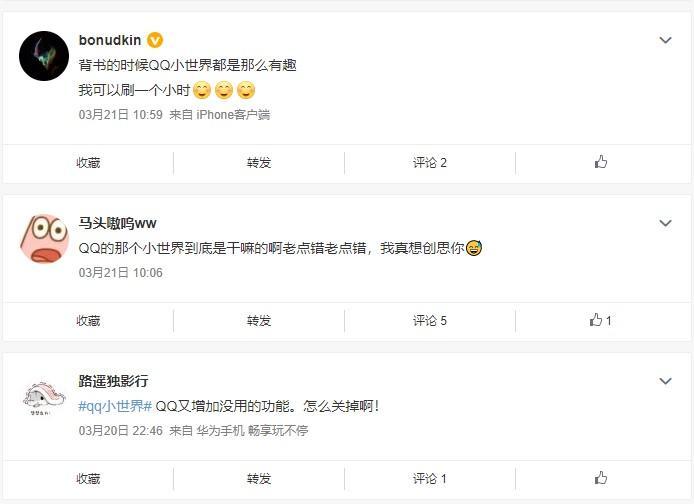Expand options chevron on 马头嗷呜ww's post
This screenshot has width=694, height=504.
665,223
